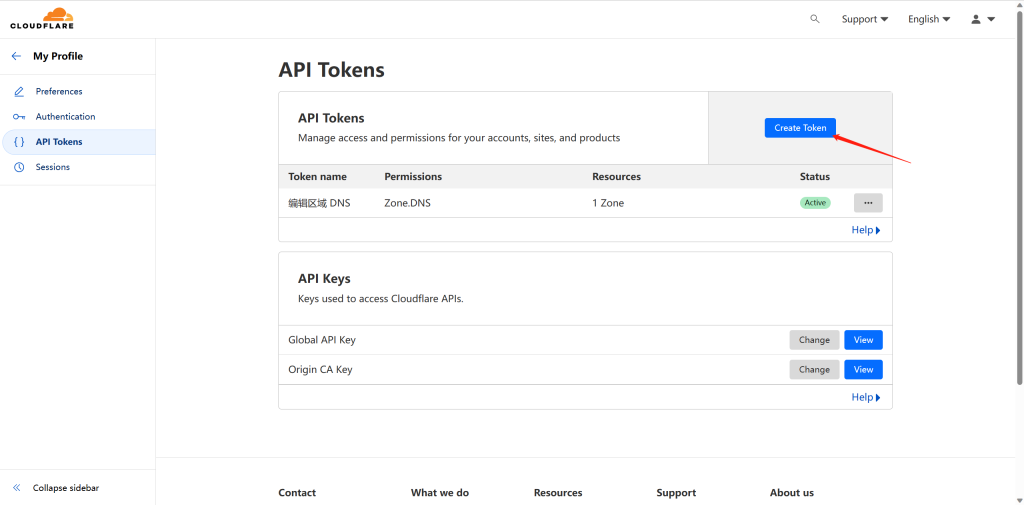Select API Tokens in the sidebar
The width and height of the screenshot is (1024, 505).
(78, 142)
